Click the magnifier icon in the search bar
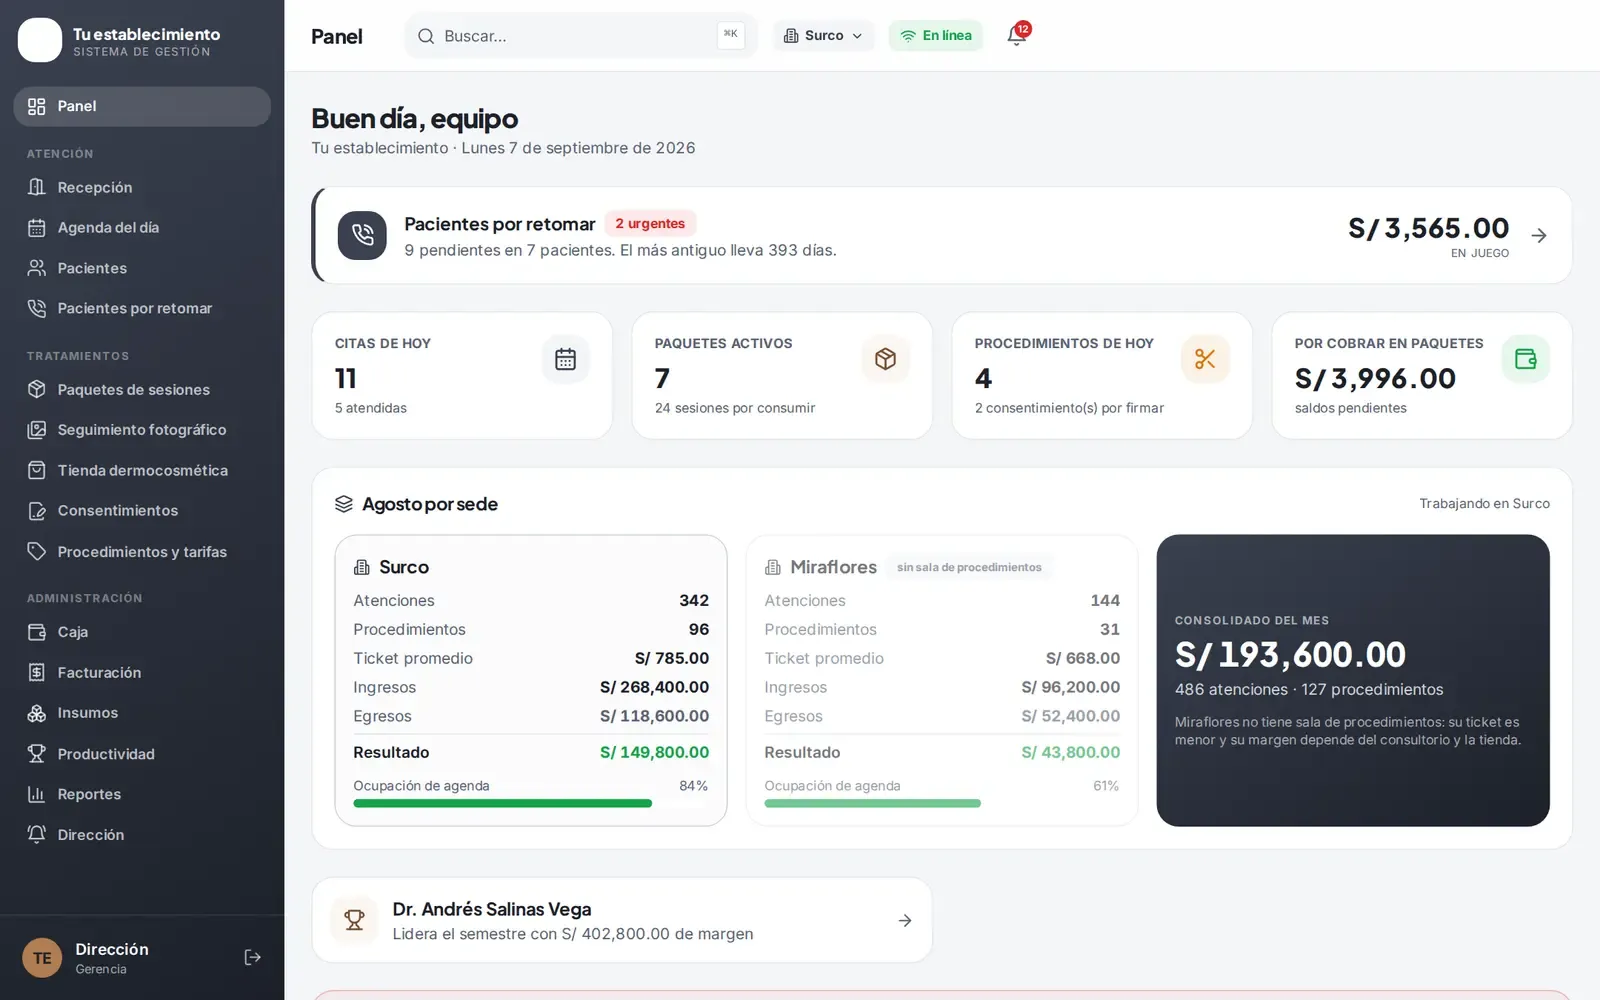Screen dimensions: 1600x1000 426,36
